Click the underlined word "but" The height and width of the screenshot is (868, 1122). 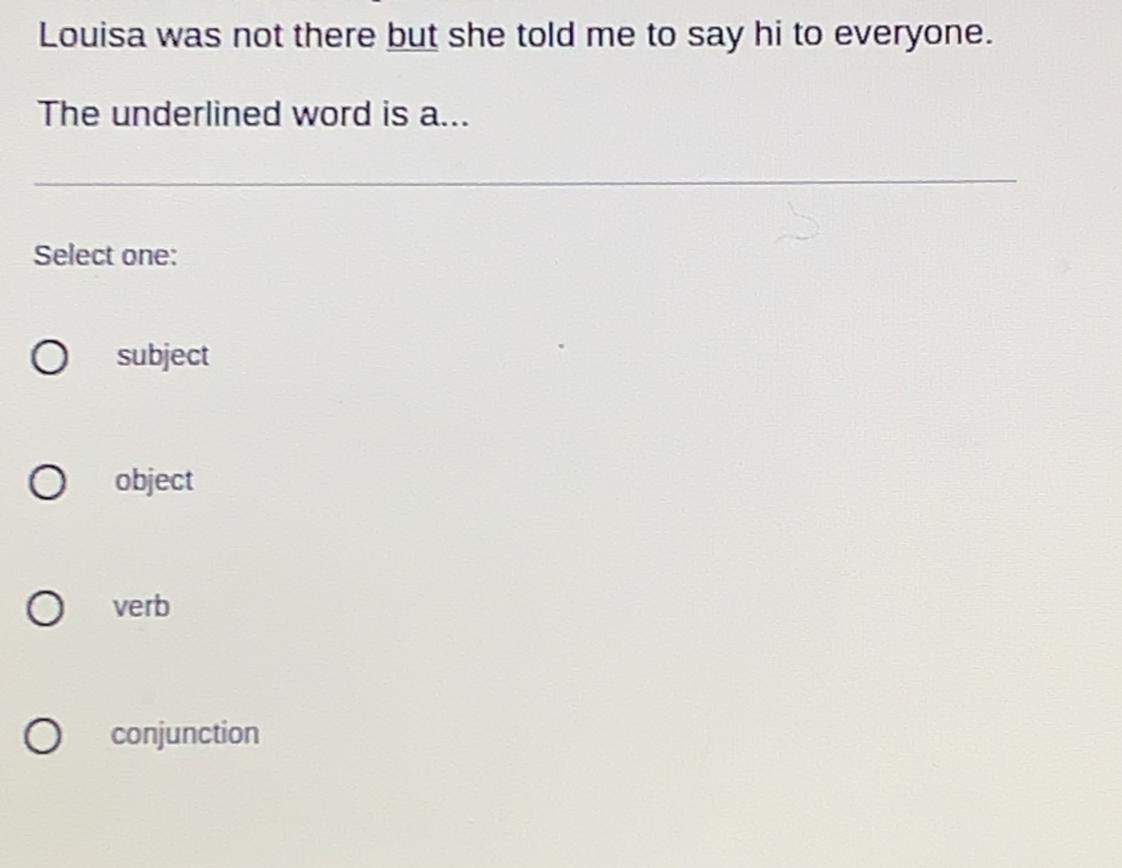(x=412, y=35)
